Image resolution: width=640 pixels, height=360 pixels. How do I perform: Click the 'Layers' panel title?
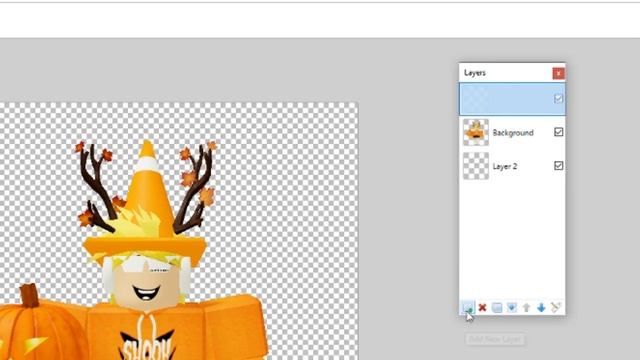pyautogui.click(x=475, y=73)
